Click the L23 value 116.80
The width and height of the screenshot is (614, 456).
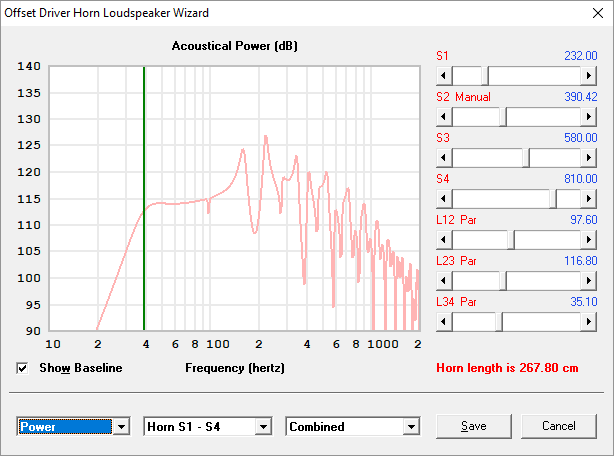point(581,261)
